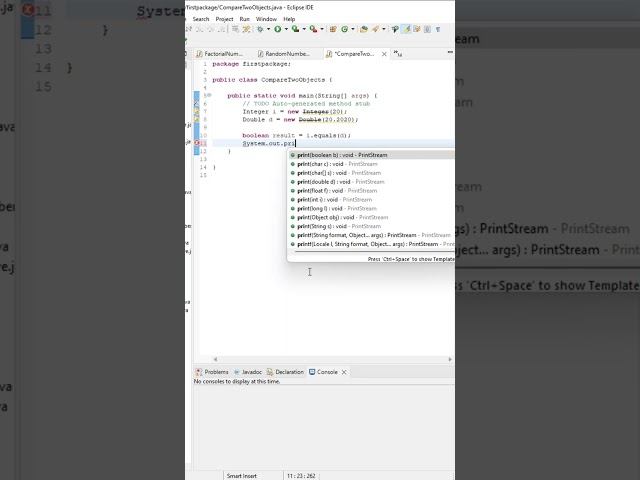
Task: Click the task marker on line 6
Action: click(197, 104)
